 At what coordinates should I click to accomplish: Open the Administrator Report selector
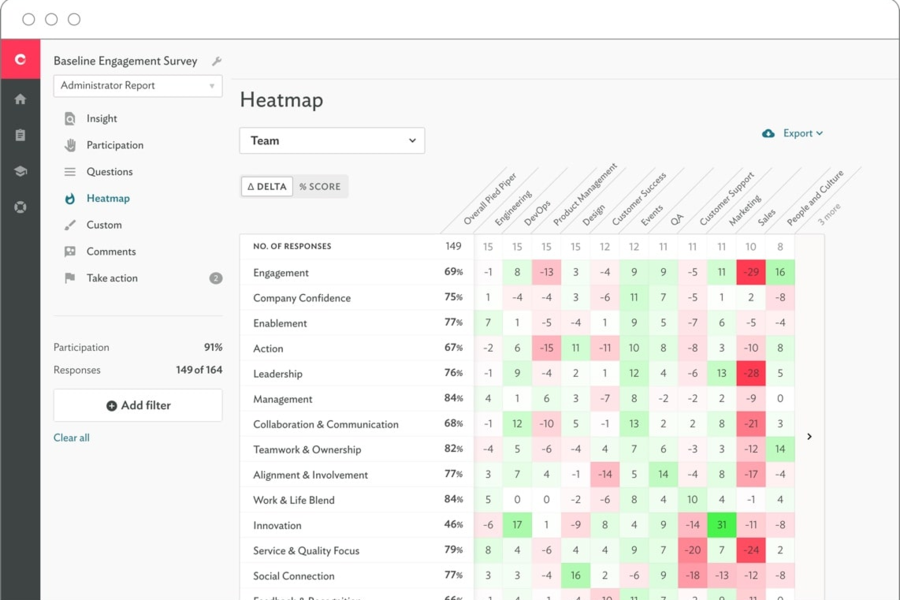136,86
